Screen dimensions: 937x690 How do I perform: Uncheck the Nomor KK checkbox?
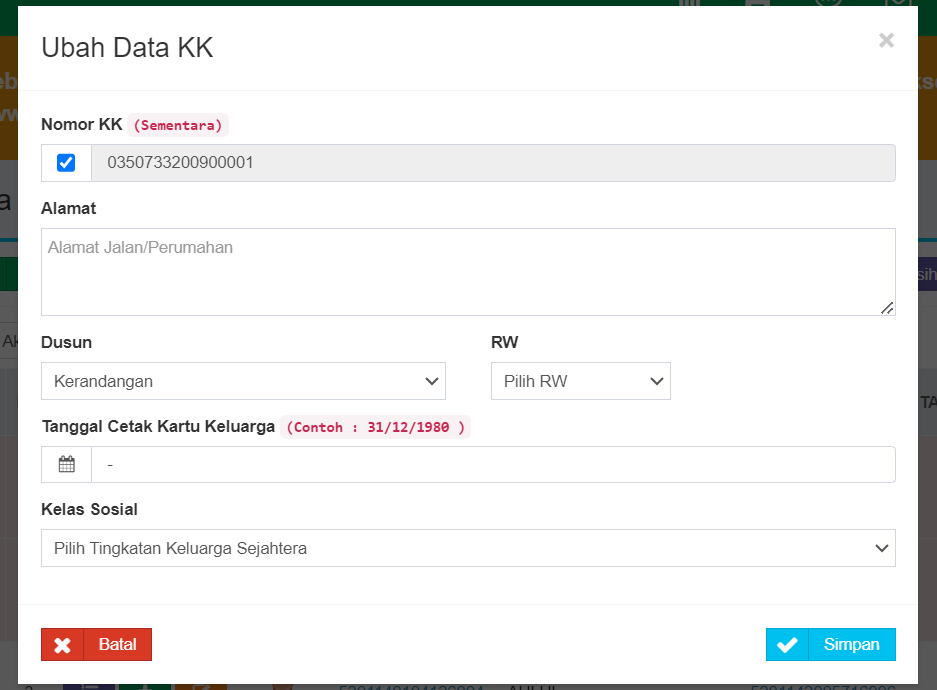(65, 163)
